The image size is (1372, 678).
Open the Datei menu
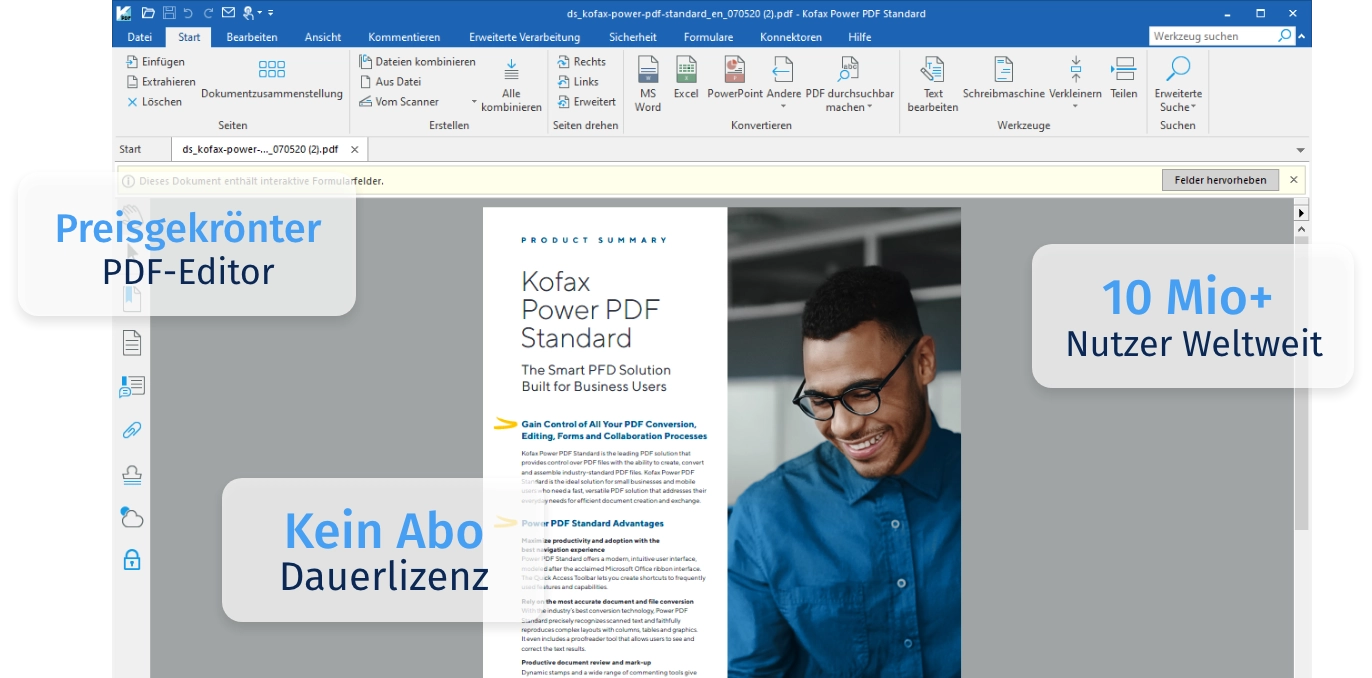click(x=140, y=37)
